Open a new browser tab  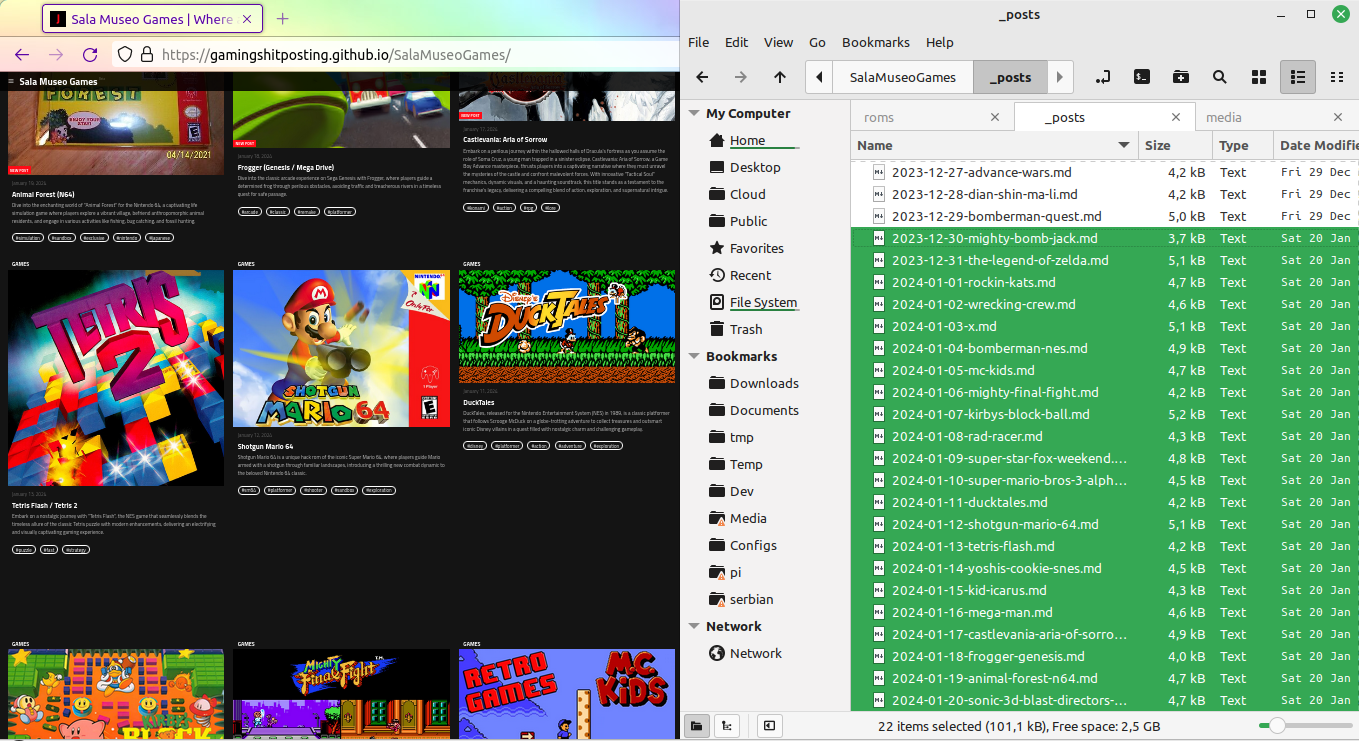point(282,19)
